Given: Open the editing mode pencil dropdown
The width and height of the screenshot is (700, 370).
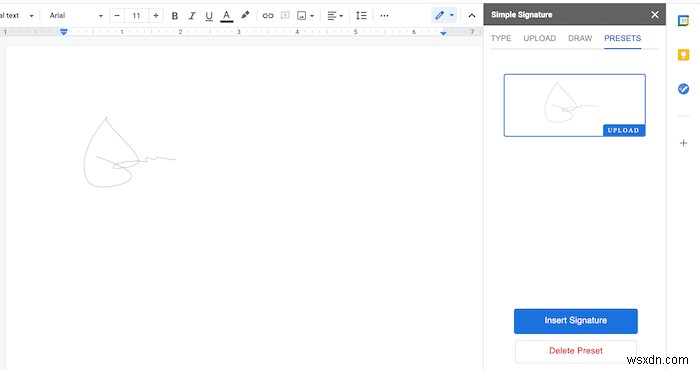Looking at the screenshot, I should point(444,16).
